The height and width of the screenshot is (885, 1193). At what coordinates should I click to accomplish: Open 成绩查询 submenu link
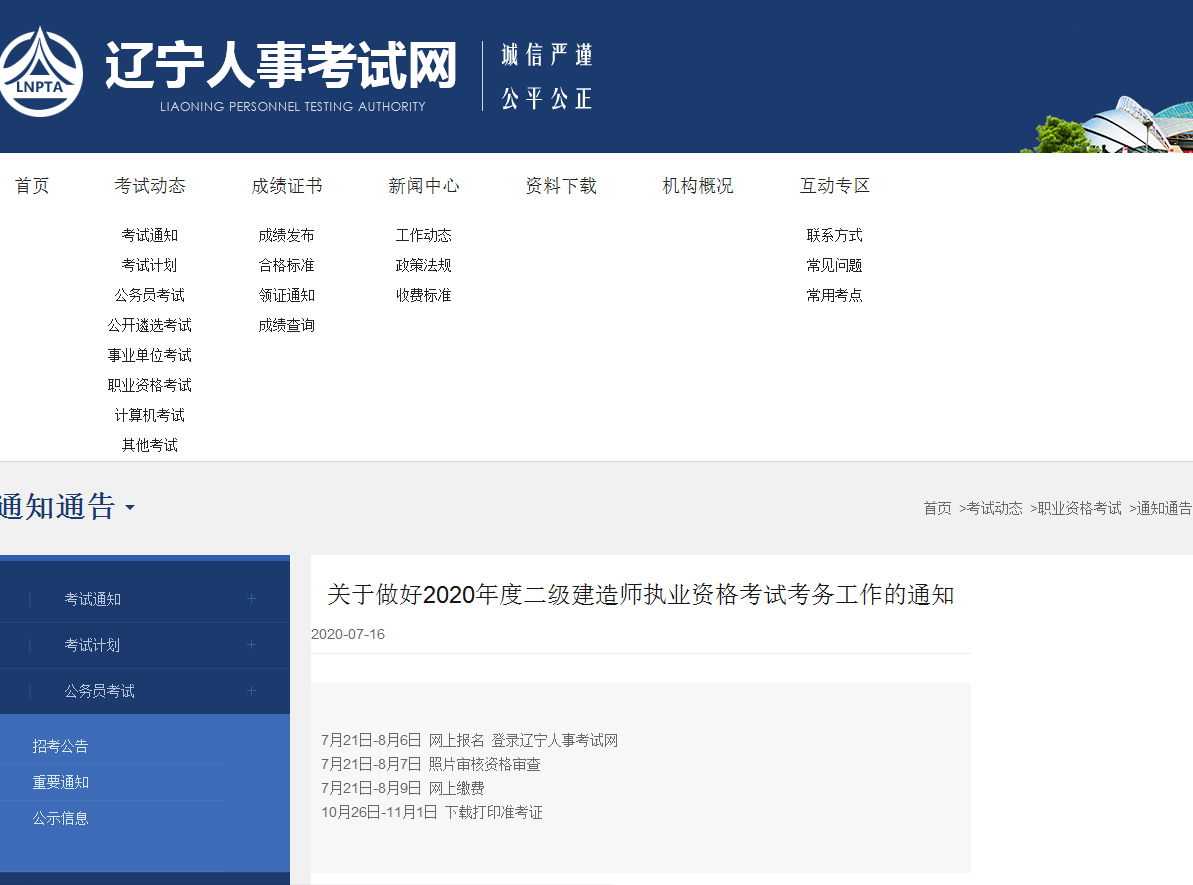click(287, 325)
